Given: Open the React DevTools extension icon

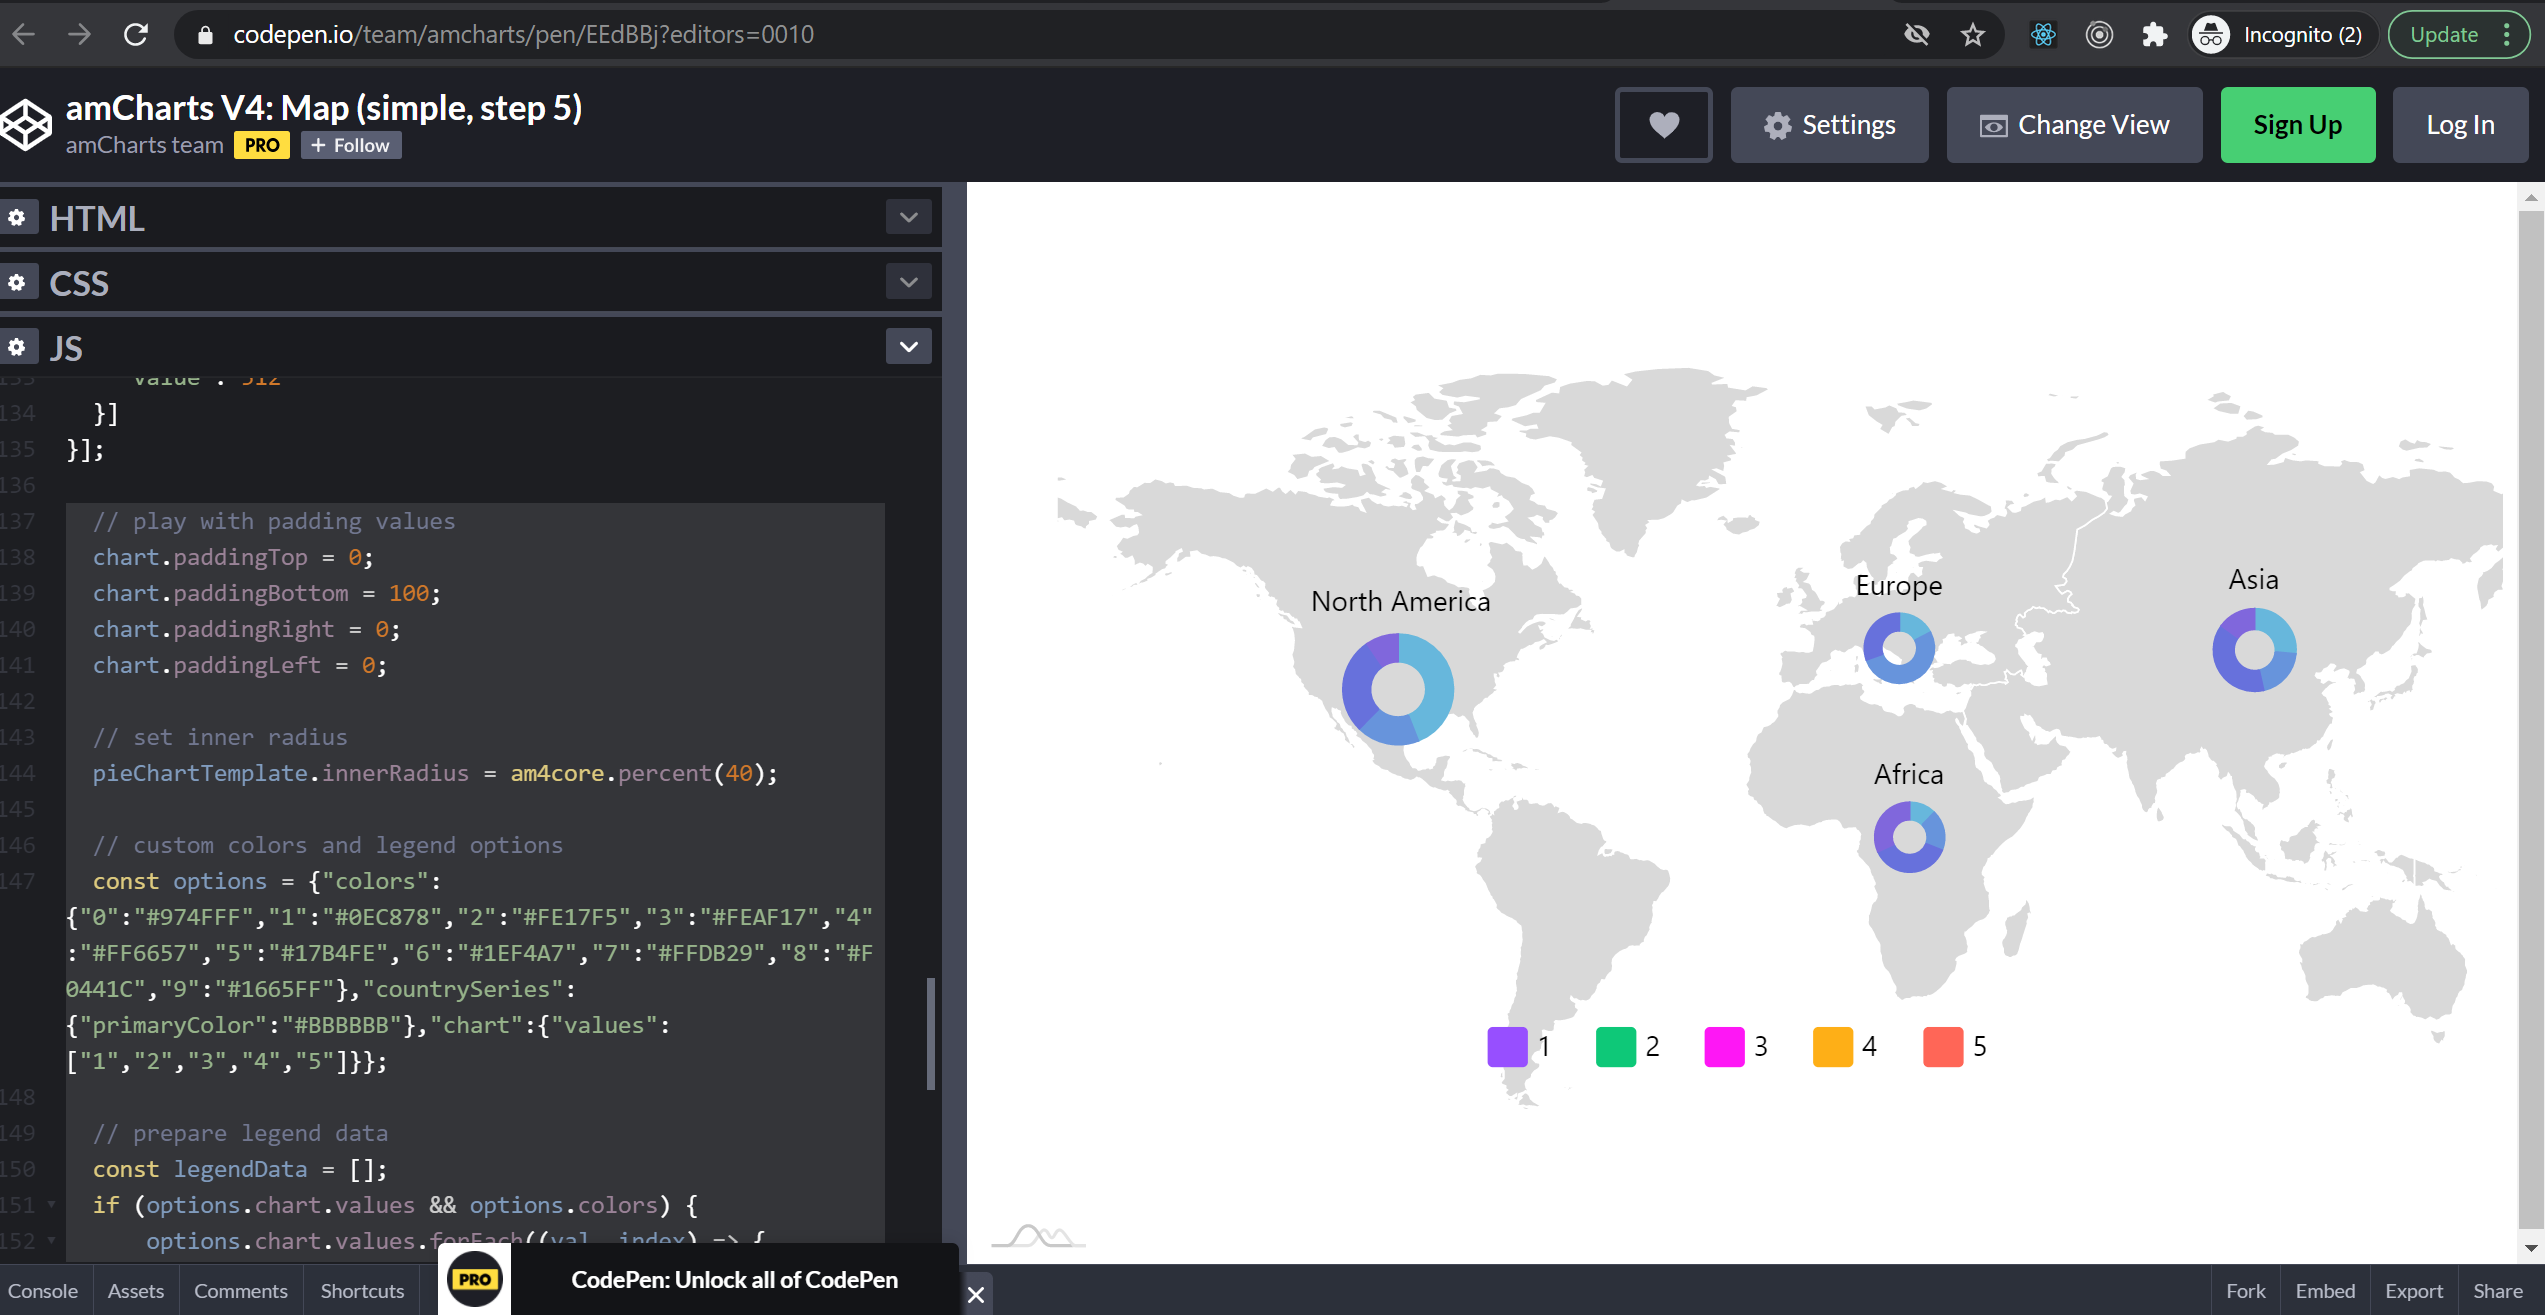Looking at the screenshot, I should (x=2043, y=33).
